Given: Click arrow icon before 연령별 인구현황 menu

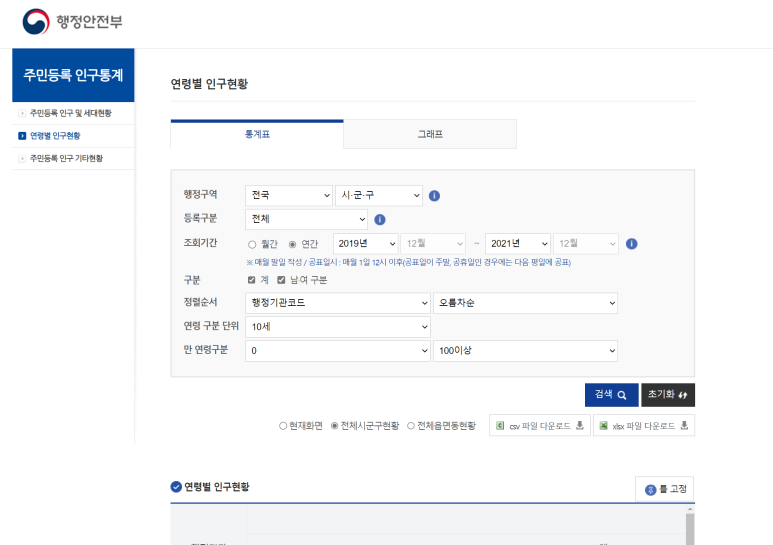Looking at the screenshot, I should point(22,136).
